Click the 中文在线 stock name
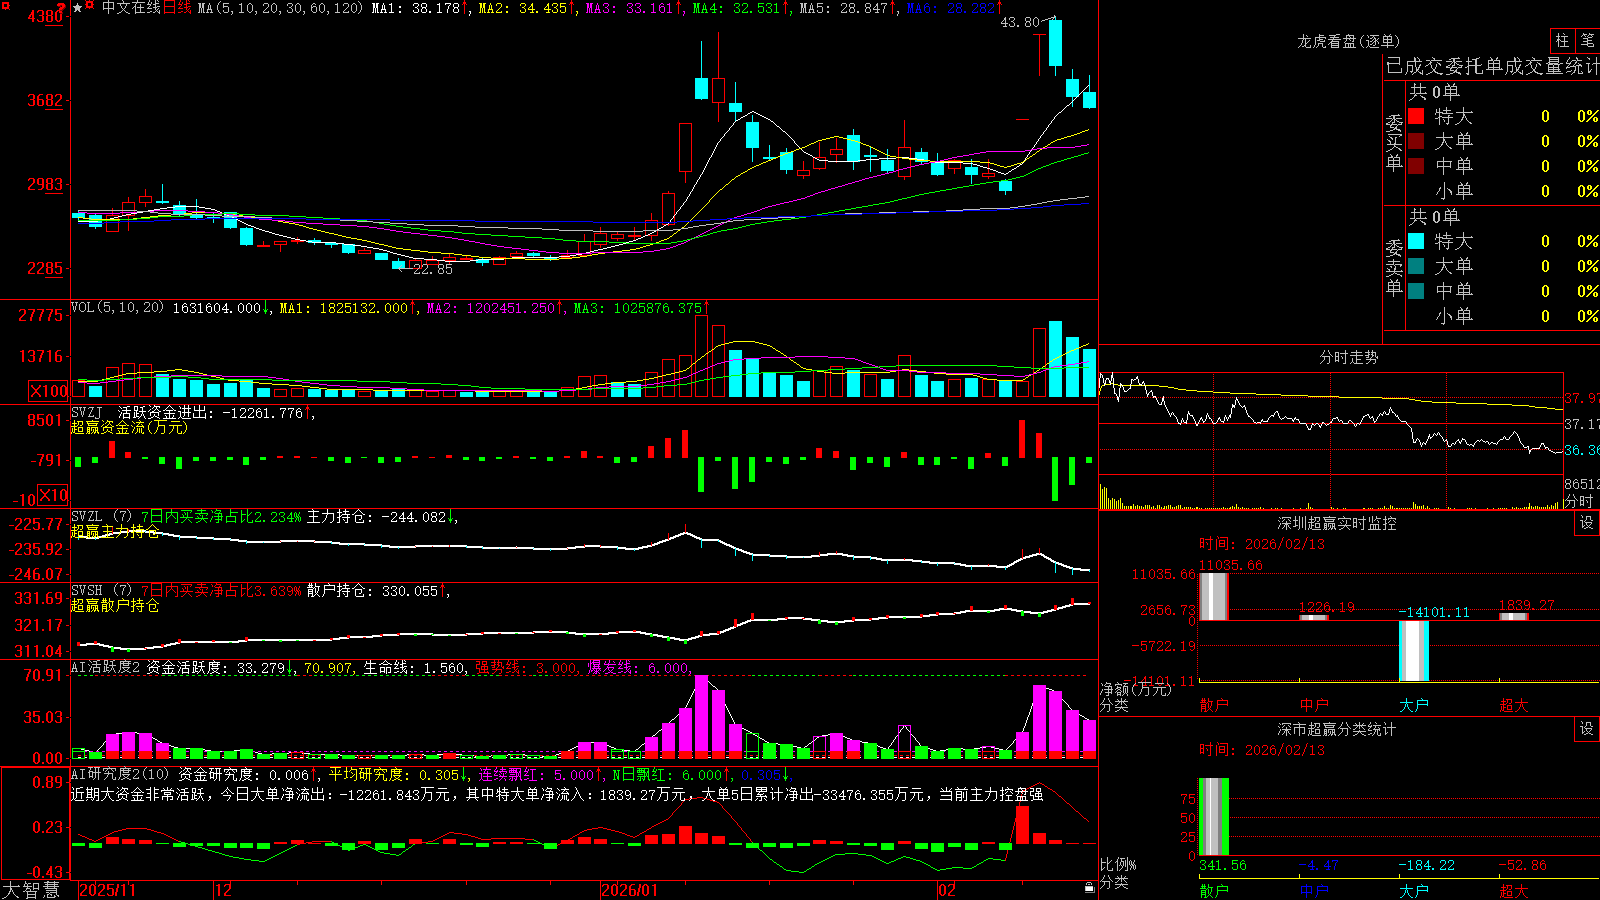1600x900 pixels. click(x=131, y=8)
